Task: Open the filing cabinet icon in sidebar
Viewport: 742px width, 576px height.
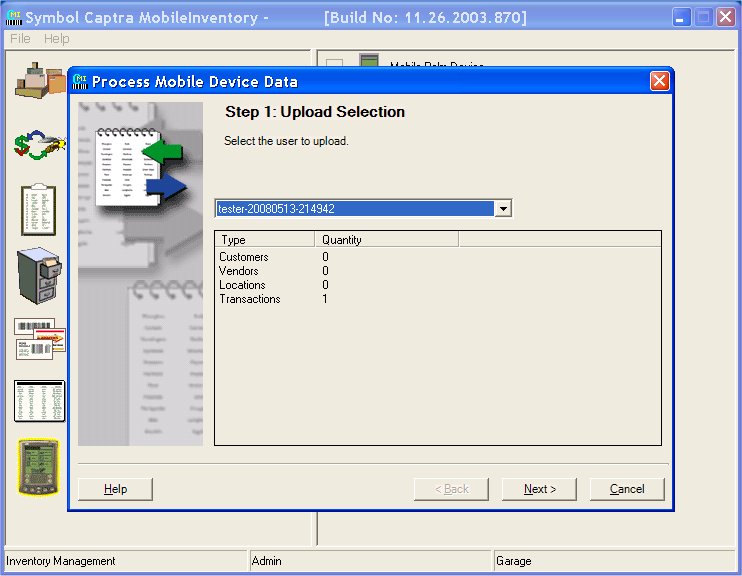Action: [x=39, y=275]
